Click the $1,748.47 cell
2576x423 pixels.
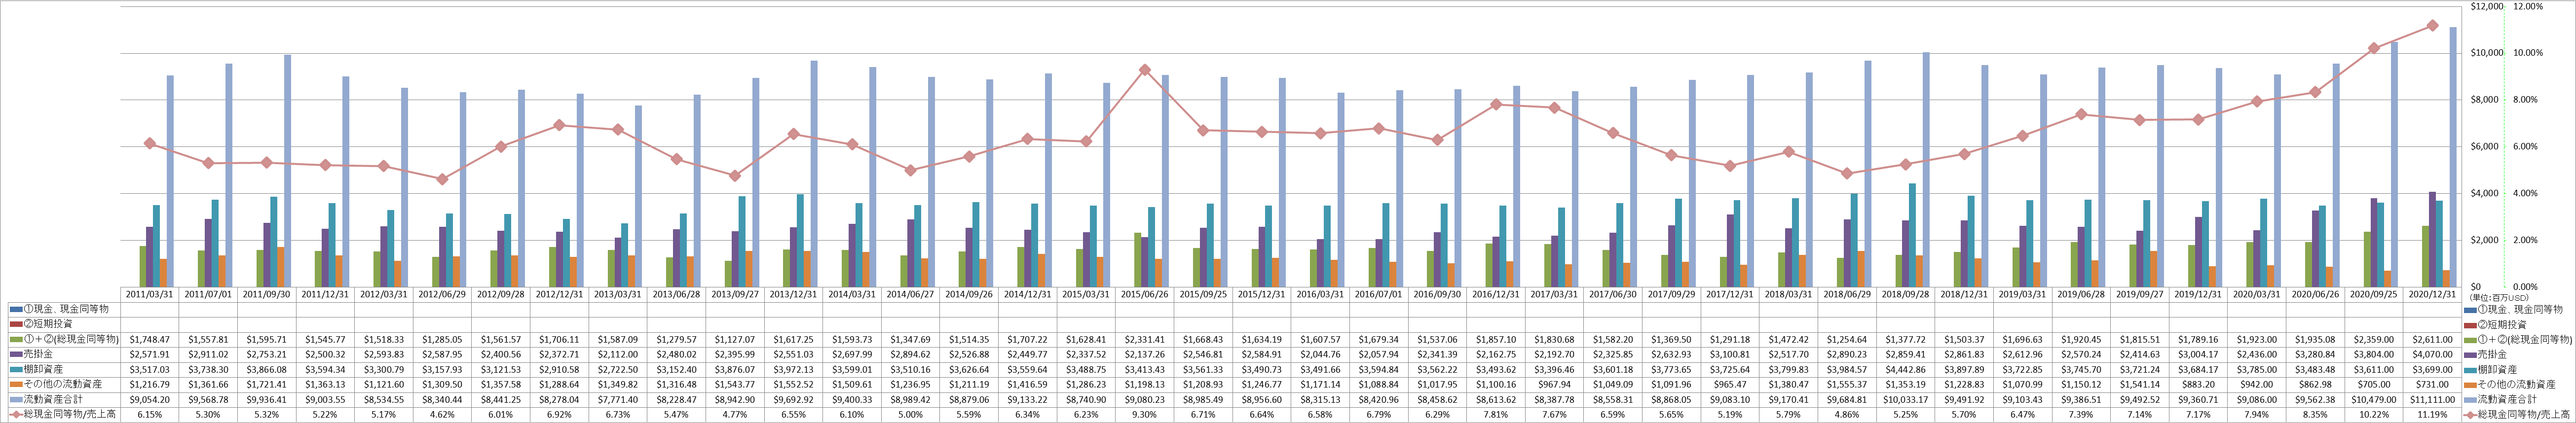coord(149,340)
